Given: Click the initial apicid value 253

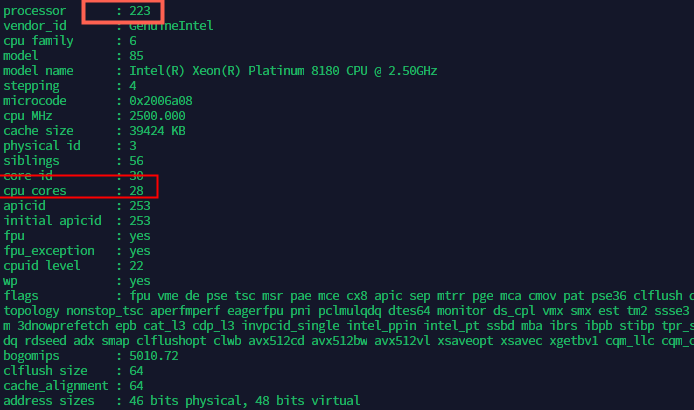Looking at the screenshot, I should click(x=140, y=221).
